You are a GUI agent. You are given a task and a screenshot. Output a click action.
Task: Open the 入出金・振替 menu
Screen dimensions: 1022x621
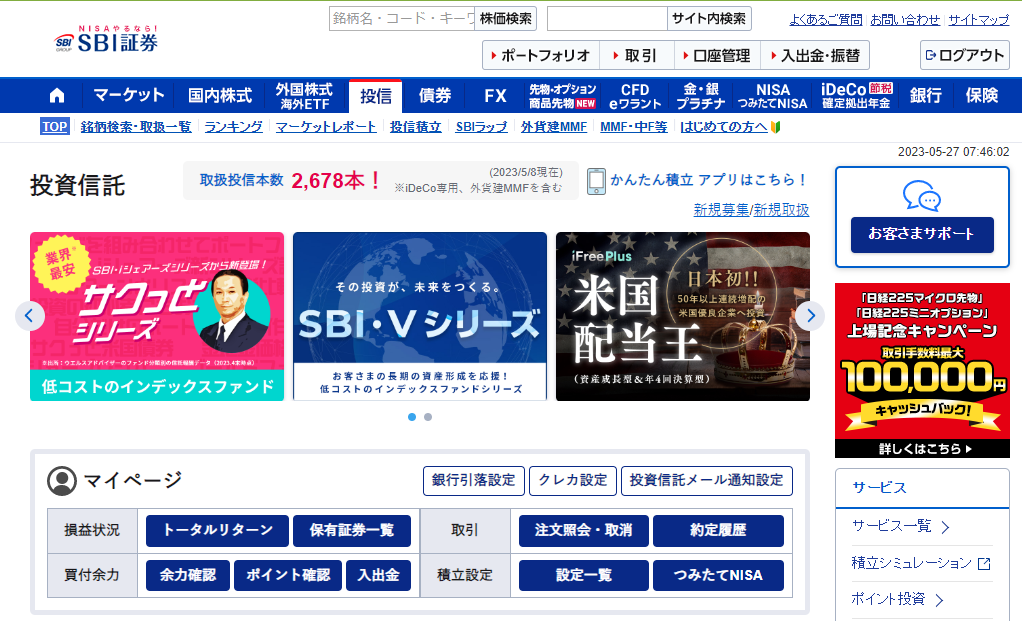[x=815, y=55]
